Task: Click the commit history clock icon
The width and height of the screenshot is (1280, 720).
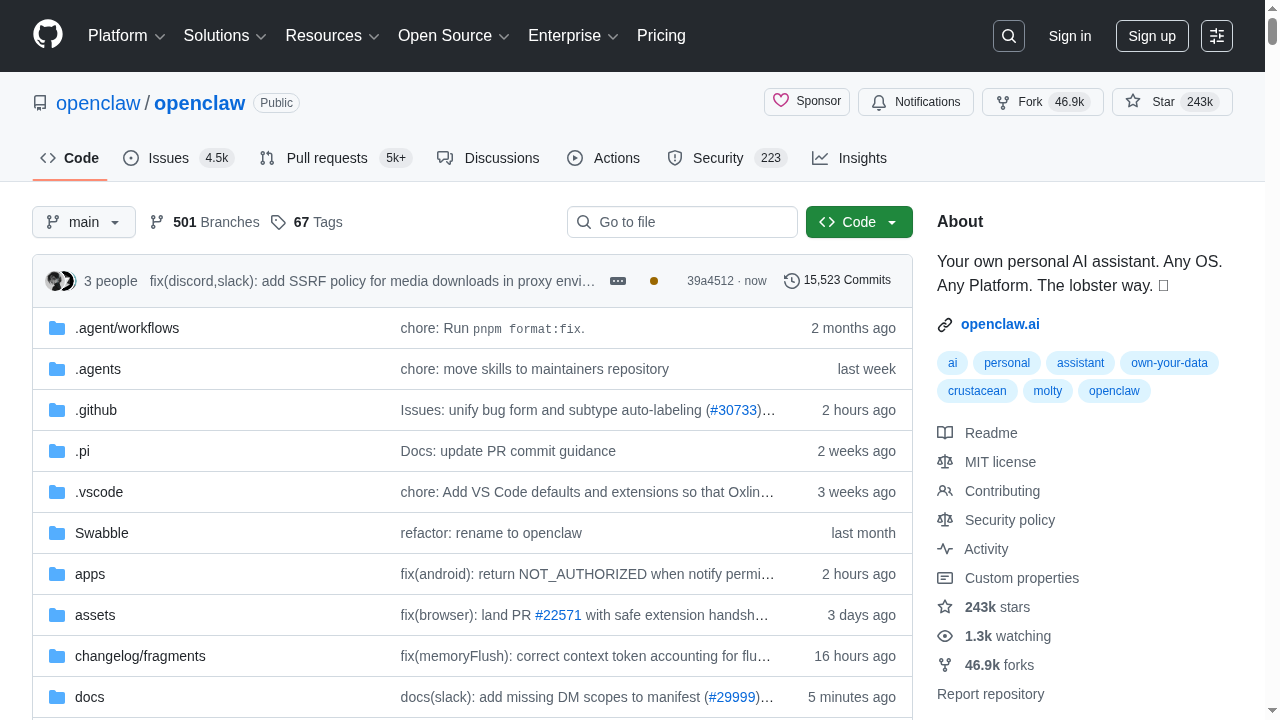Action: (791, 280)
